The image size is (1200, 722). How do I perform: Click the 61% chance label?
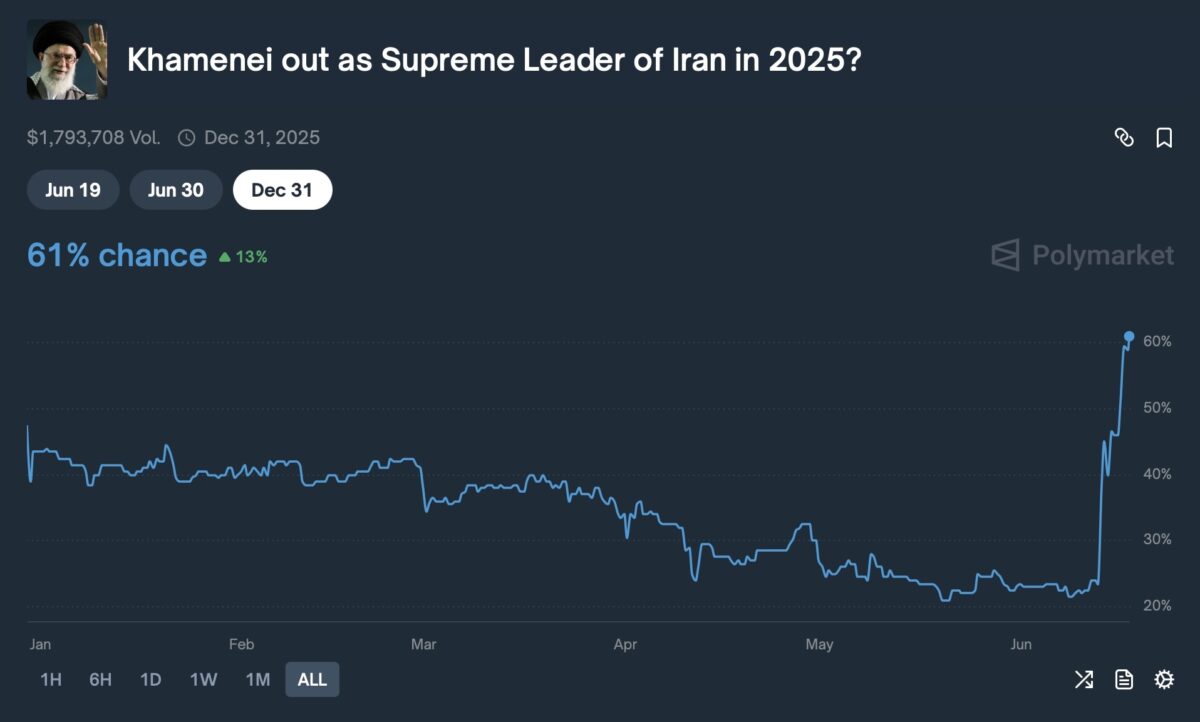click(116, 255)
